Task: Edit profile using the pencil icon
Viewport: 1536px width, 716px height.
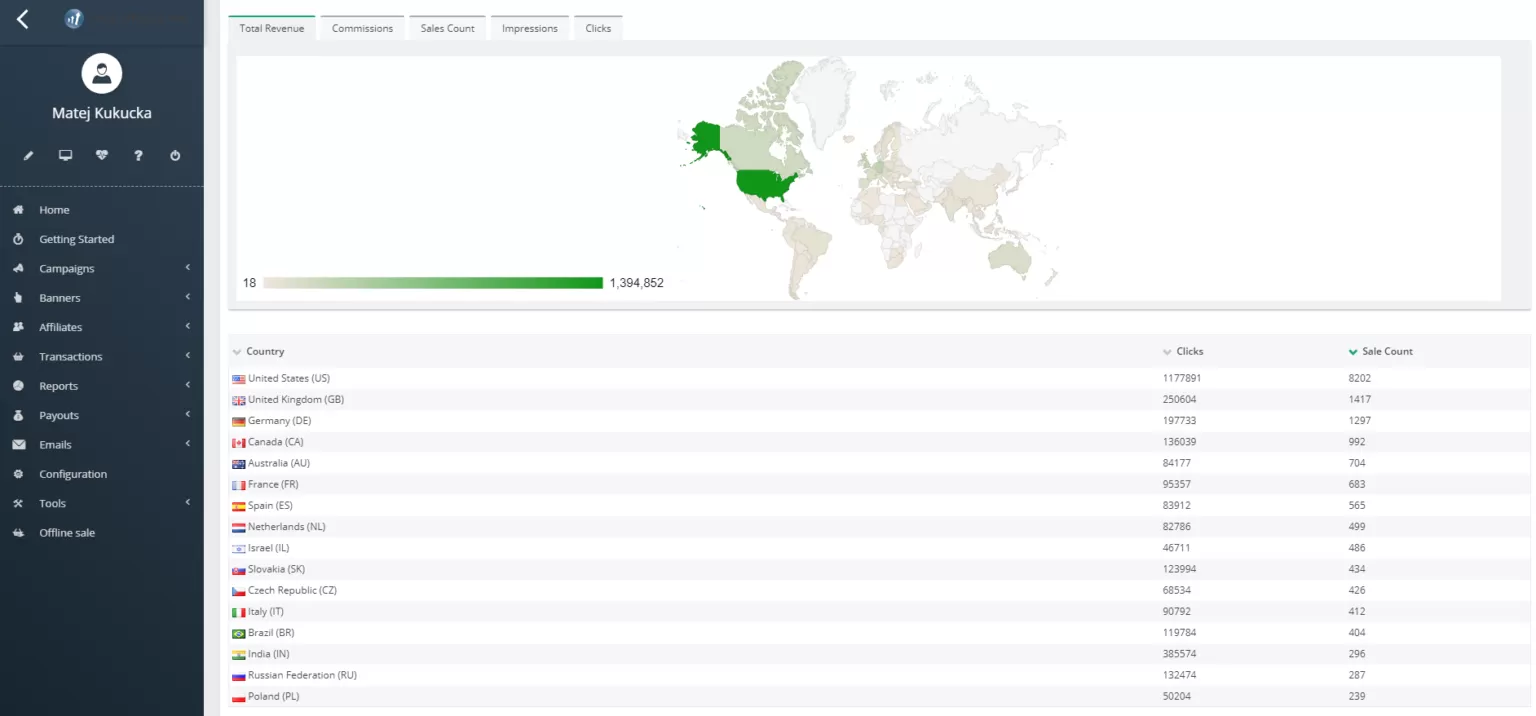Action: pyautogui.click(x=27, y=155)
